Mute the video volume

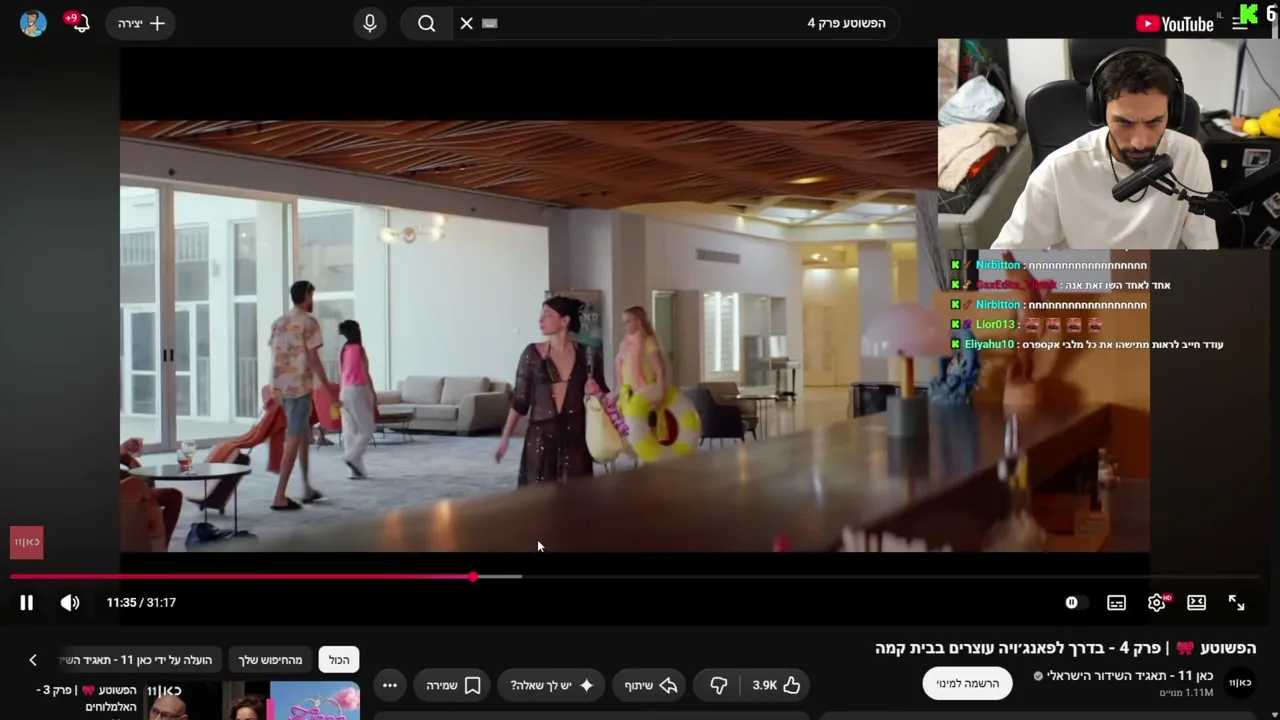pyautogui.click(x=70, y=602)
